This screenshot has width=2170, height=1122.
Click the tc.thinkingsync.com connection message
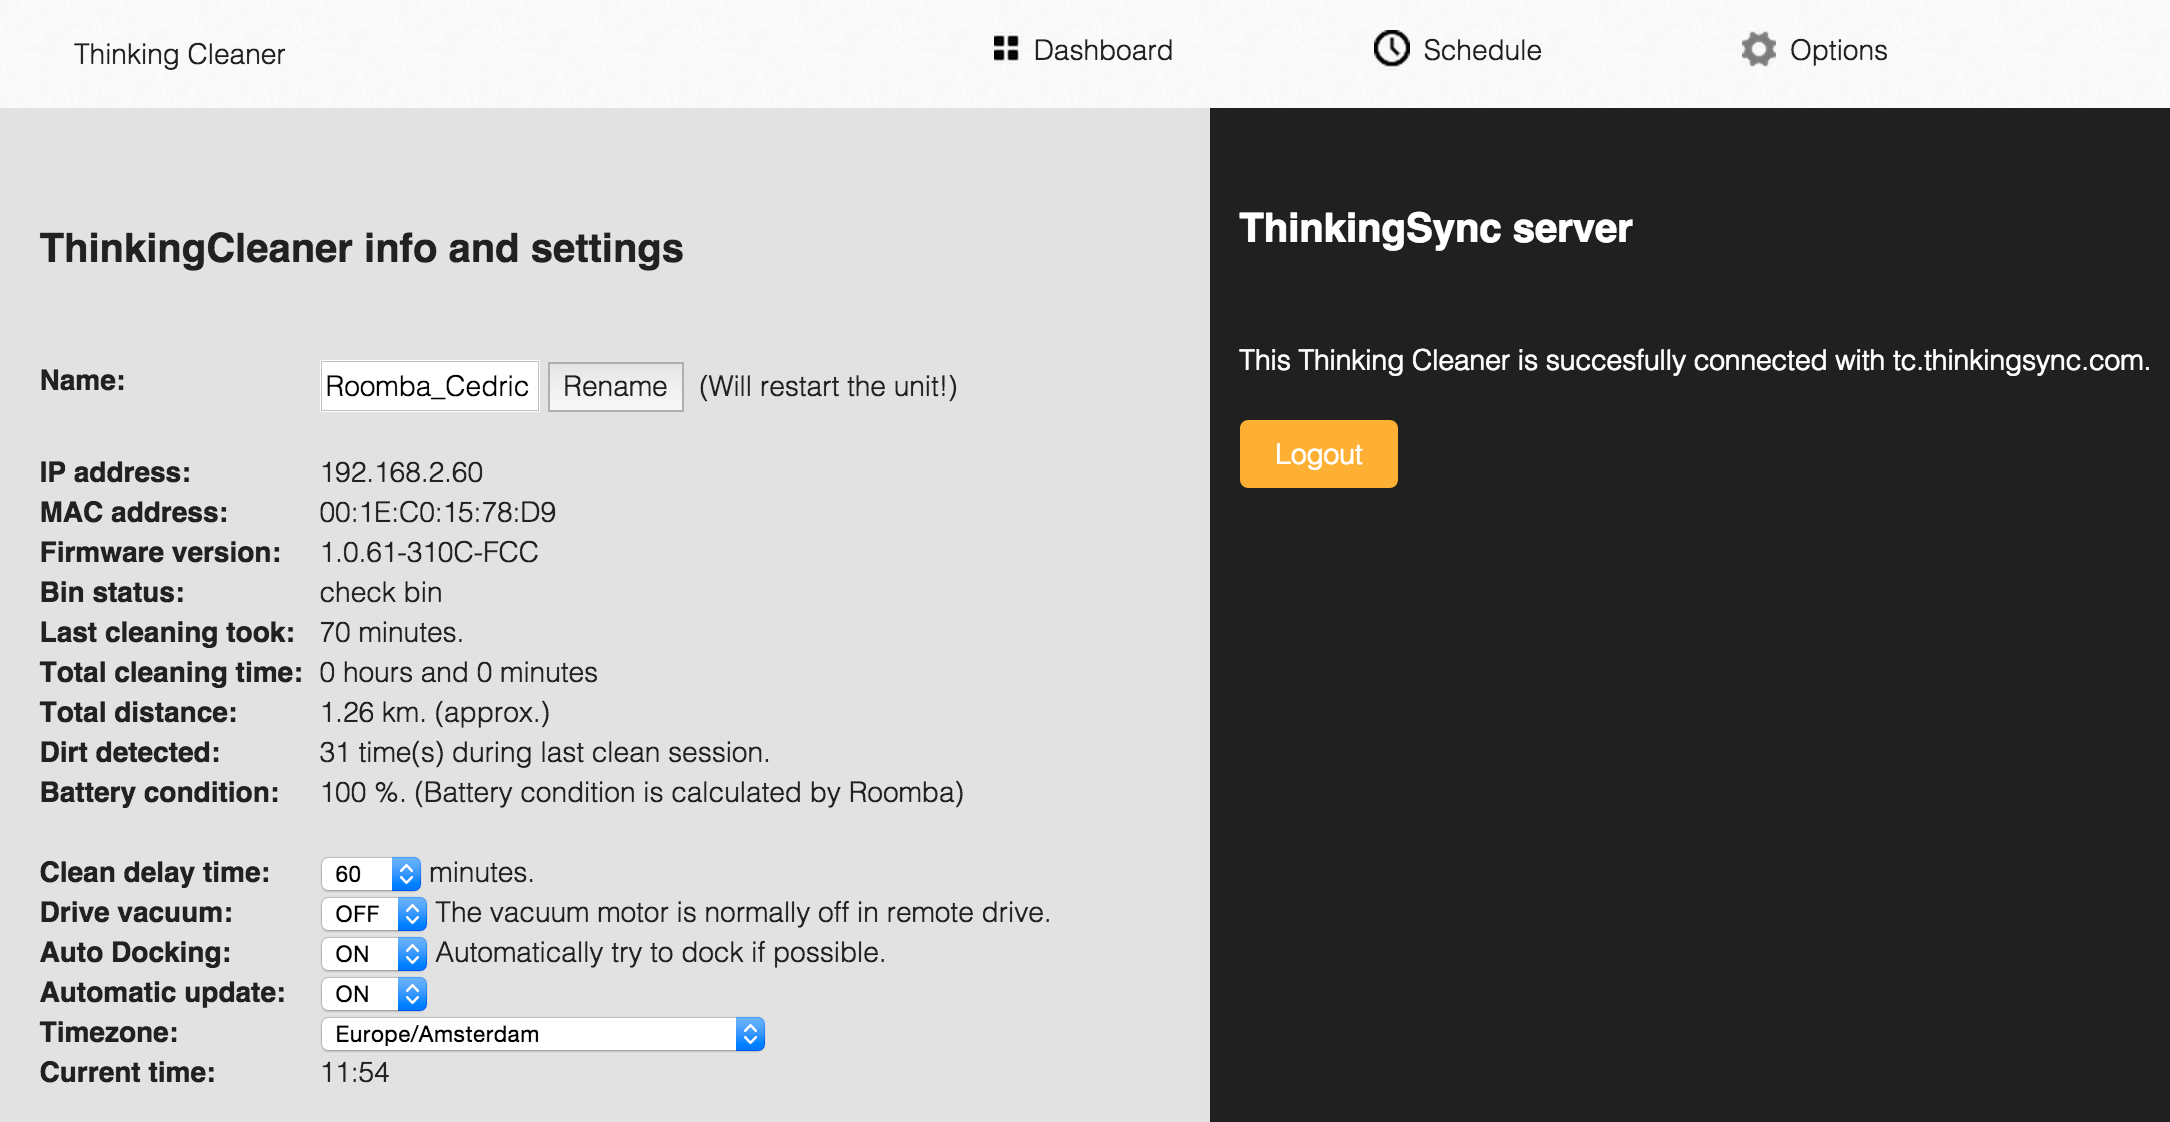point(1695,360)
